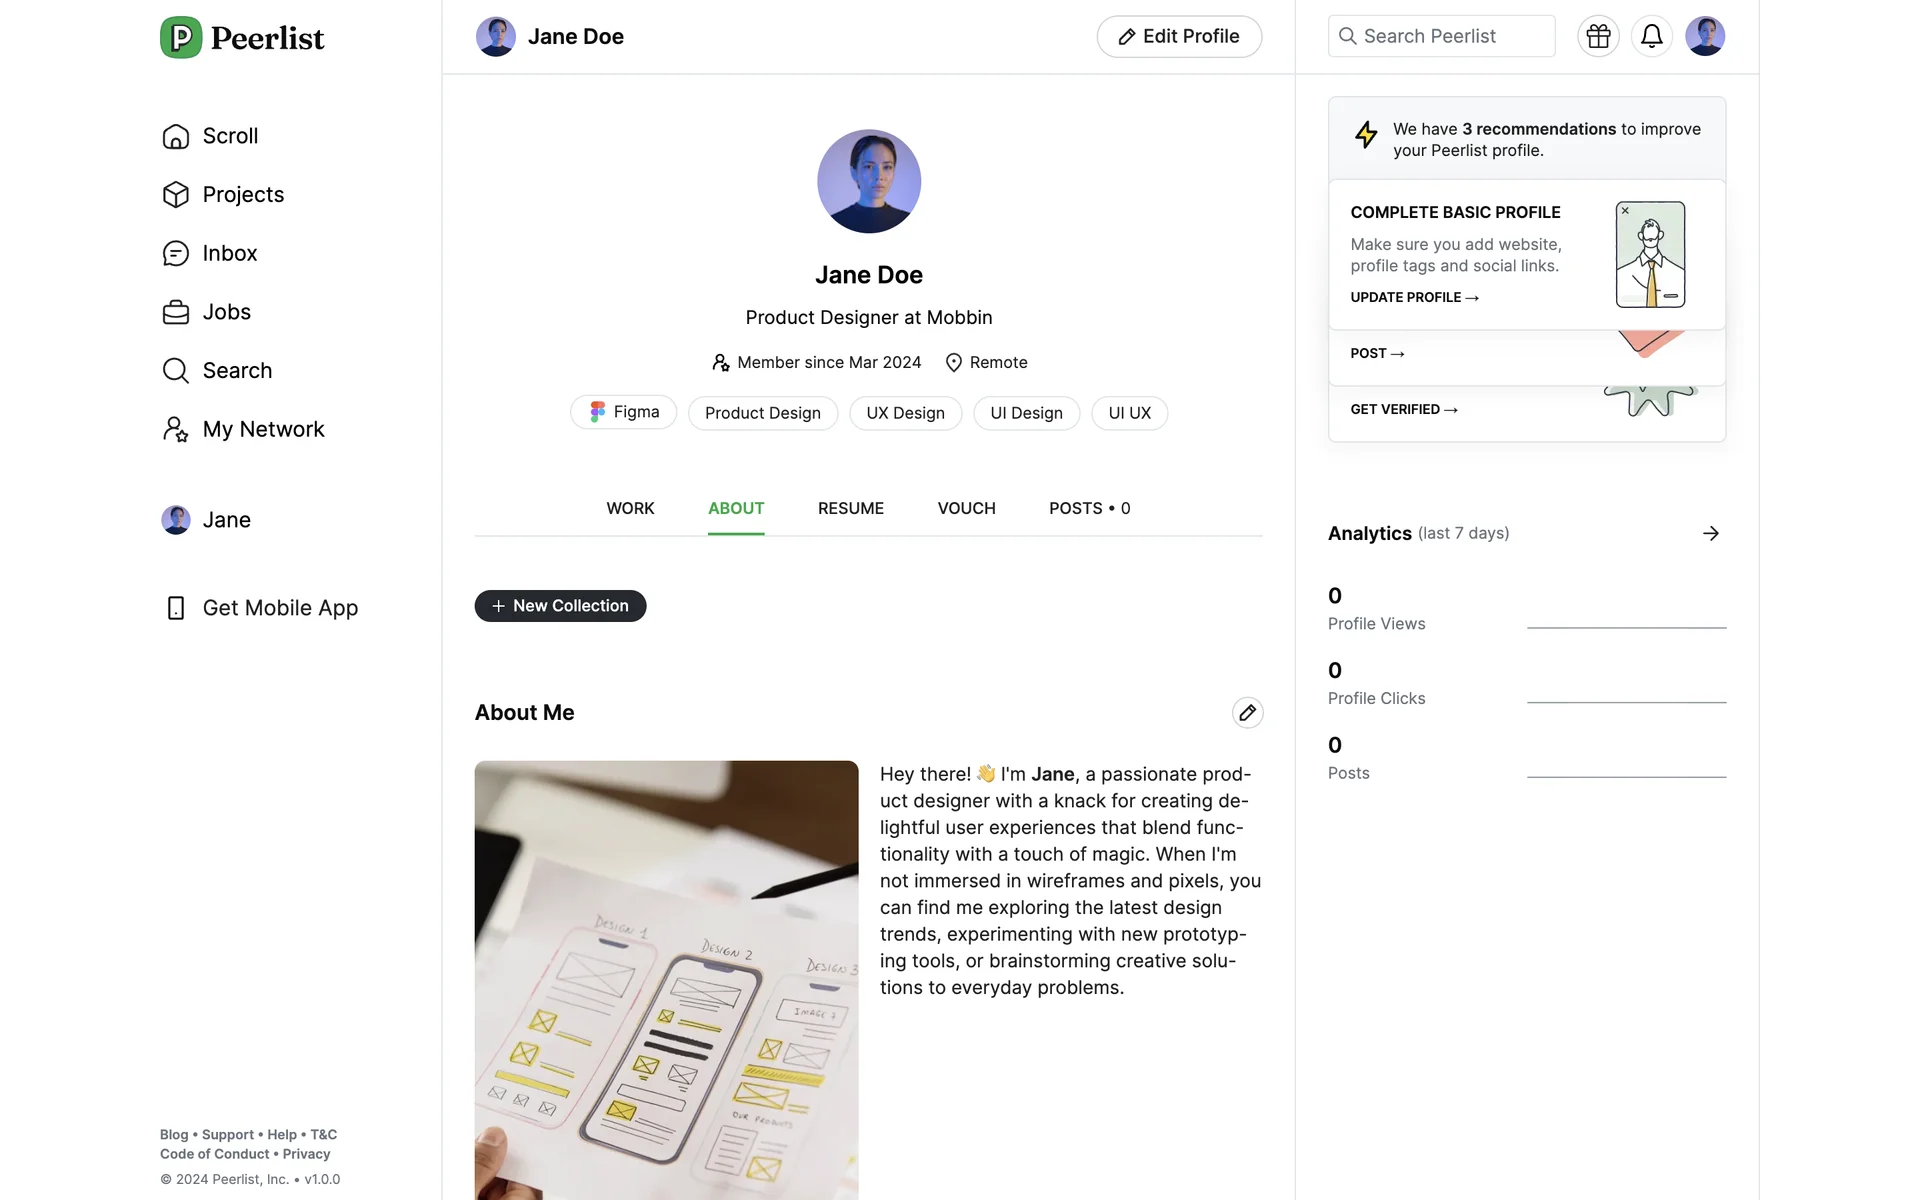The width and height of the screenshot is (1920, 1200).
Task: Close the Complete Basic Profile card
Action: (1625, 211)
